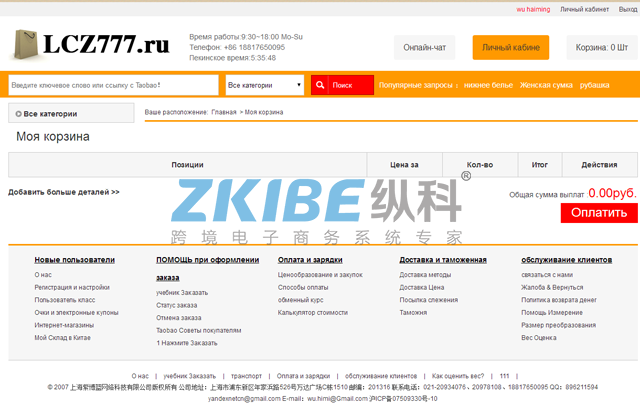Open обменный курс link
The height and width of the screenshot is (415, 640).
300,300
